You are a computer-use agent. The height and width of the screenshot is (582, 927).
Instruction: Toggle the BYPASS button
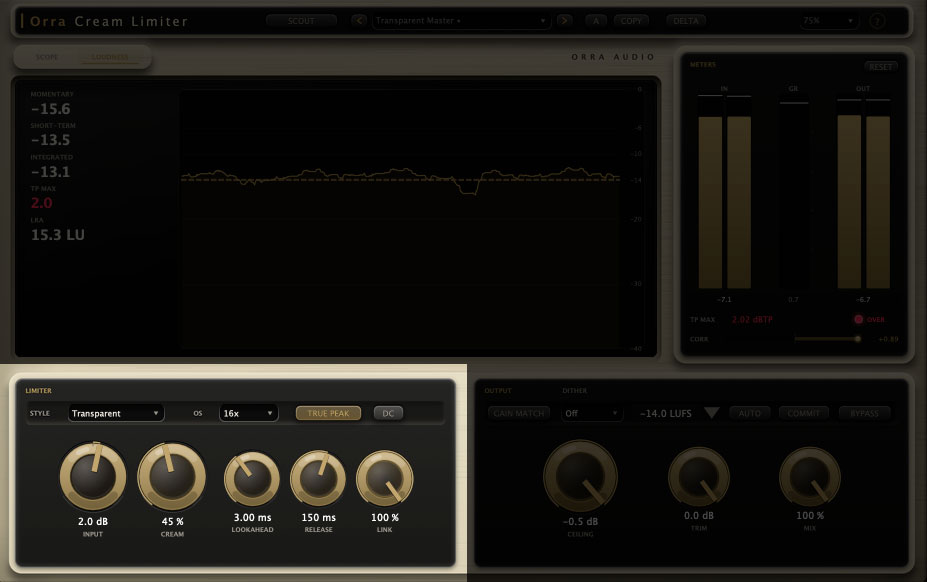[x=864, y=413]
